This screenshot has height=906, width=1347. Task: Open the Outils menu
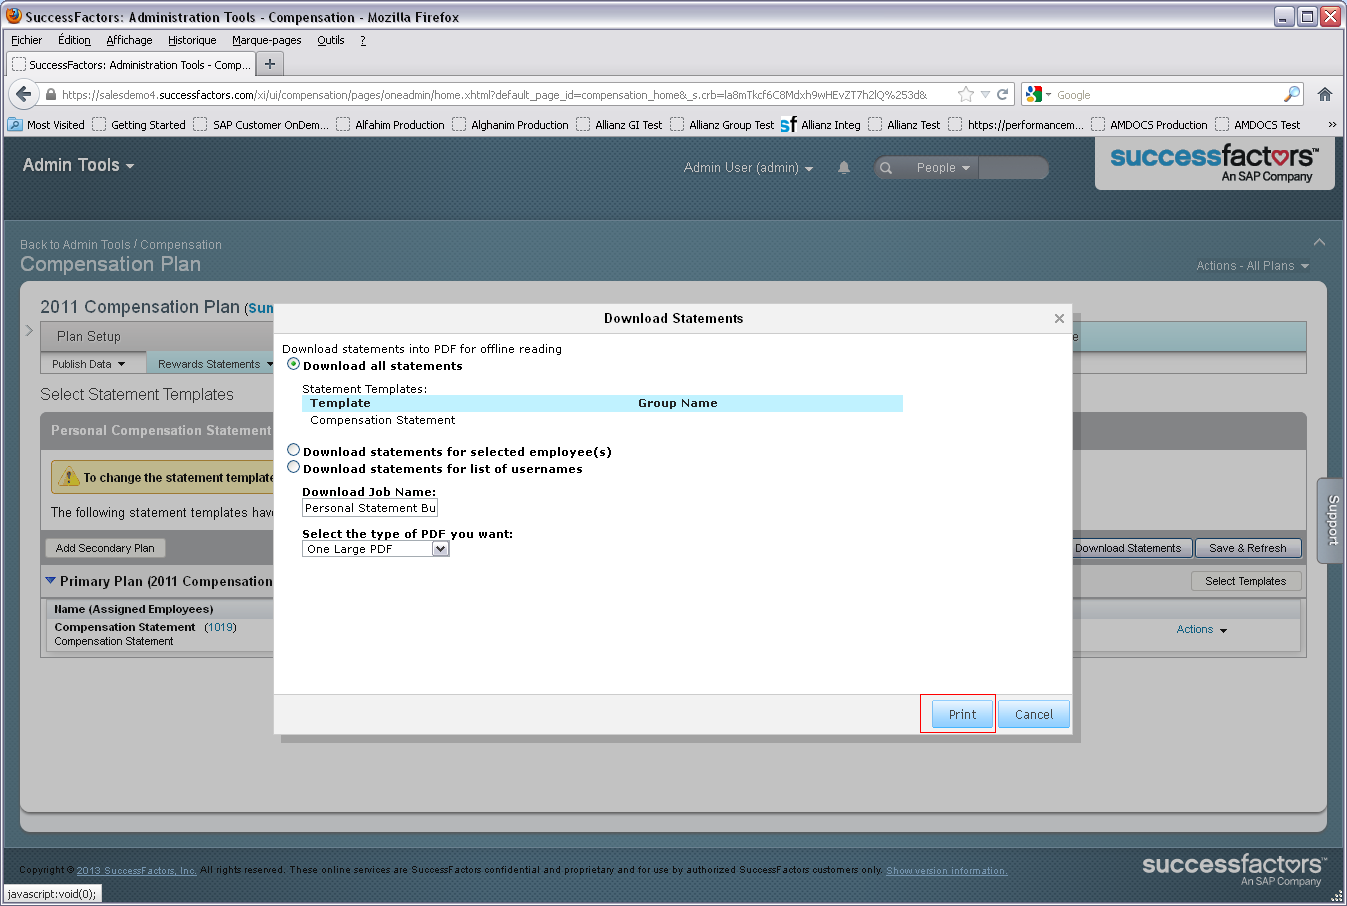(331, 40)
